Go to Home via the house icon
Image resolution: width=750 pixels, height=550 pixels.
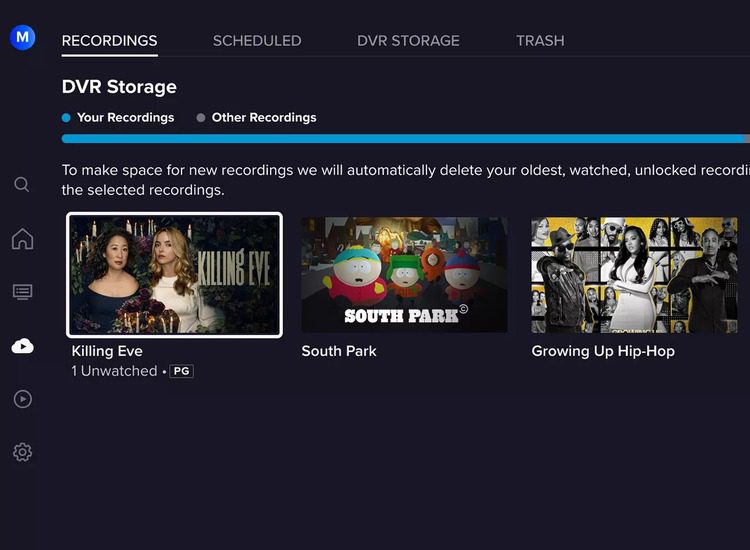(x=22, y=239)
